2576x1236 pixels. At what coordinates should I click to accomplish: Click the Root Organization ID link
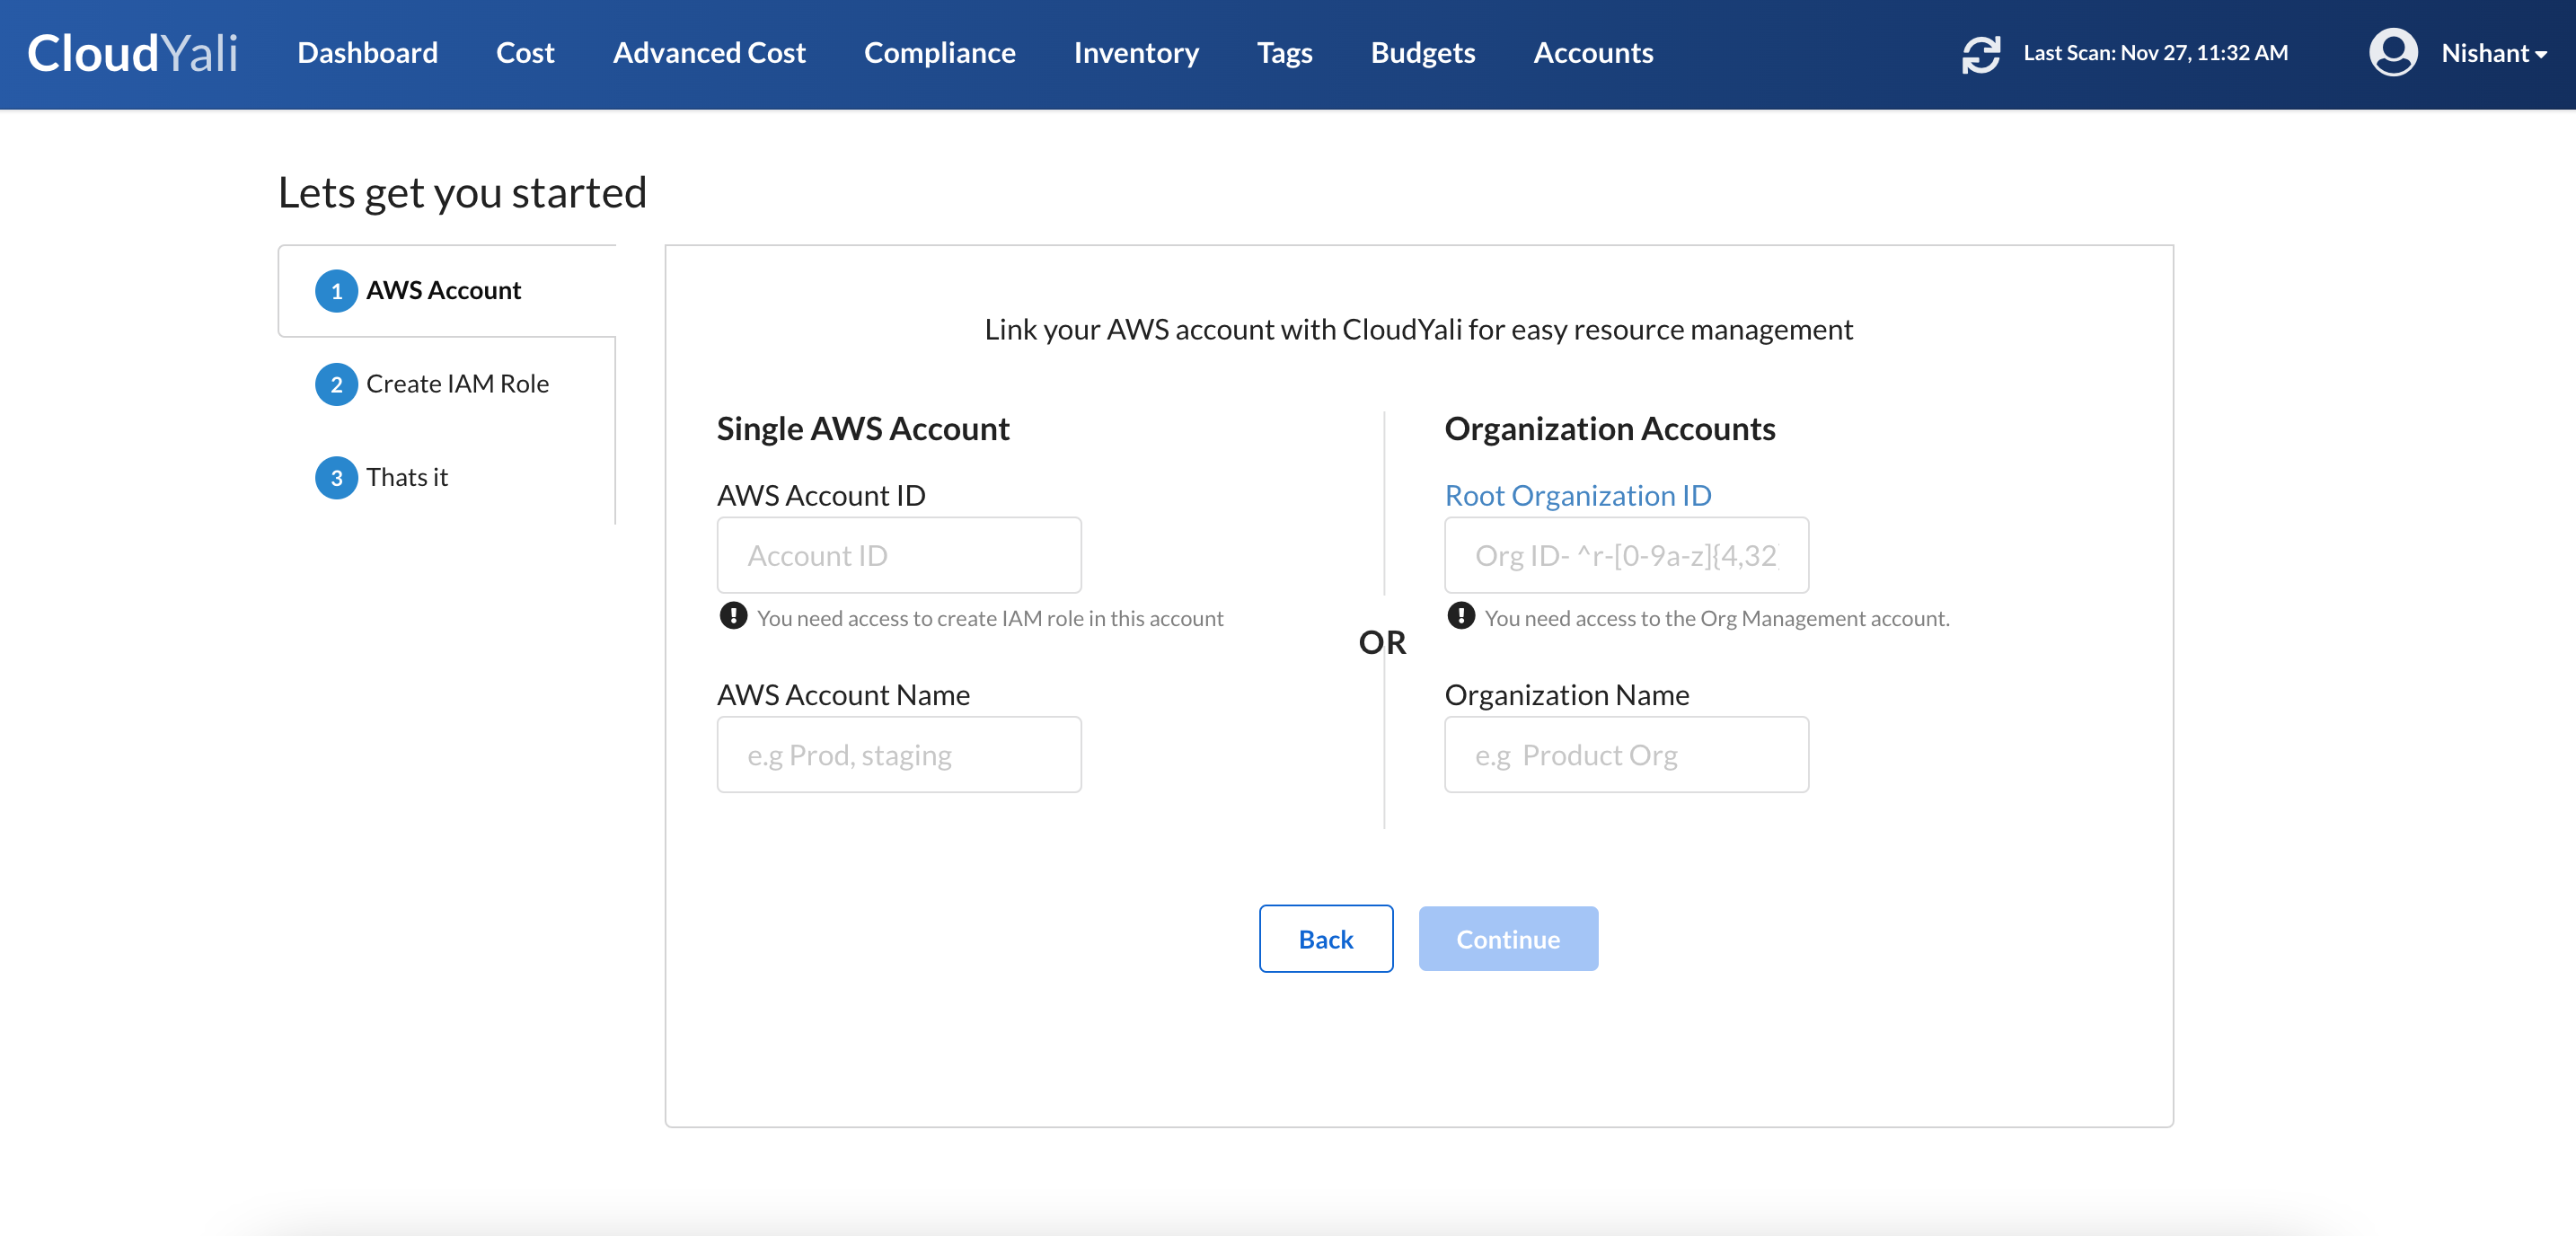(x=1577, y=493)
